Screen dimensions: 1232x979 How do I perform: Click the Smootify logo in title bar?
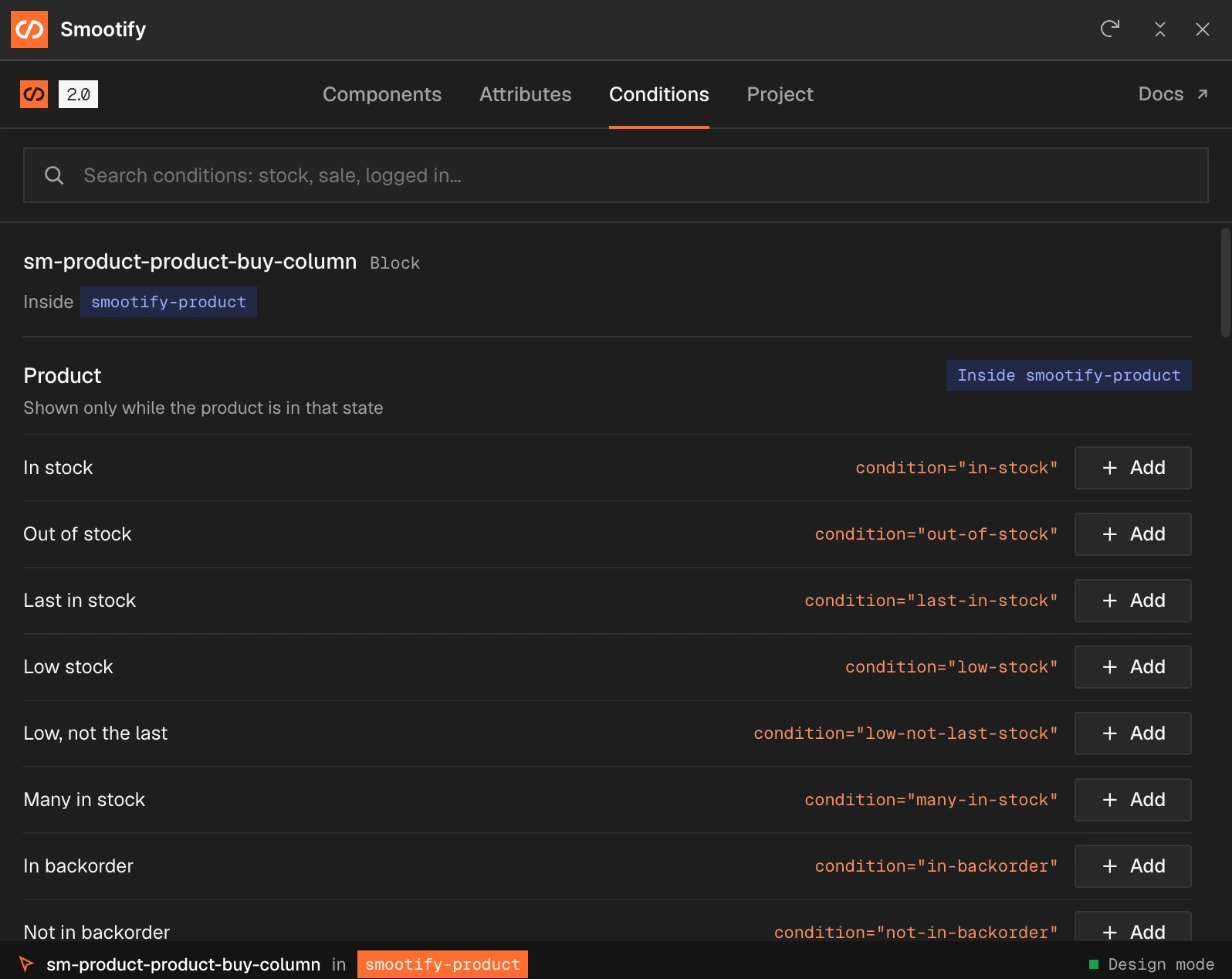[29, 29]
